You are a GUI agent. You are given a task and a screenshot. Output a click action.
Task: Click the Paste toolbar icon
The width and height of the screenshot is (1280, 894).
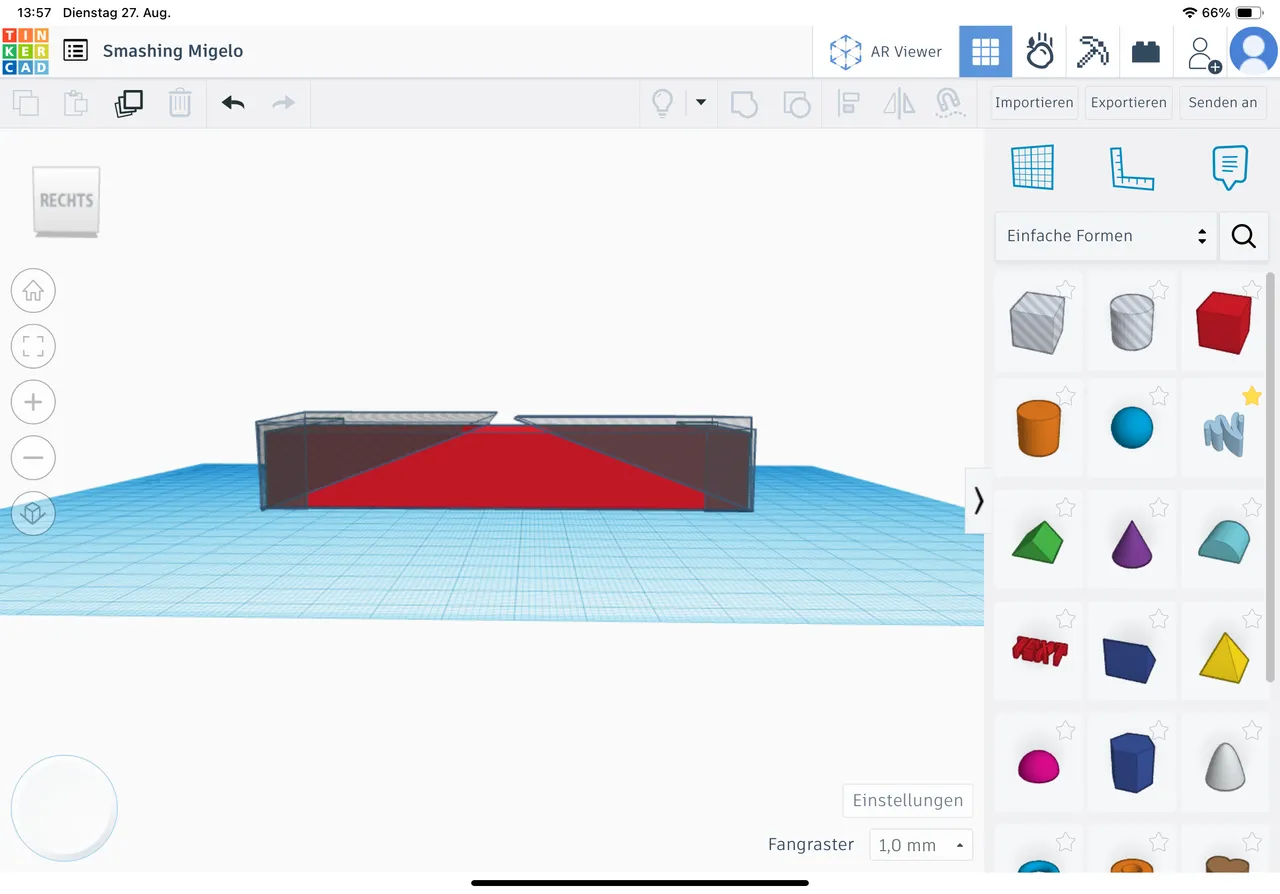pos(76,103)
